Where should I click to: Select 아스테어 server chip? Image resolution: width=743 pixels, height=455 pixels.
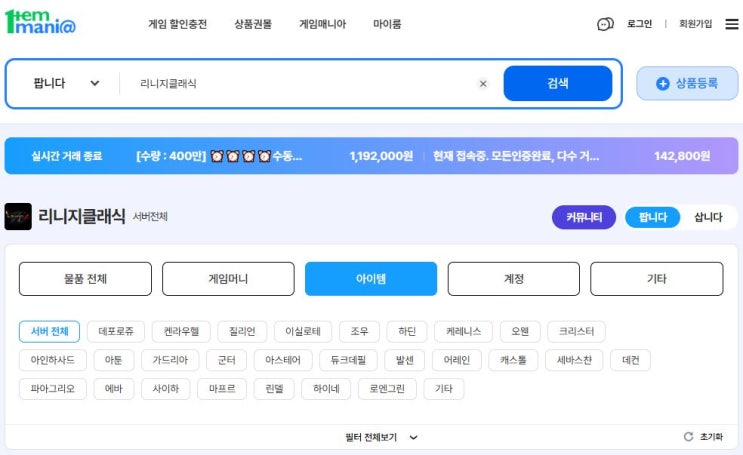pyautogui.click(x=283, y=360)
